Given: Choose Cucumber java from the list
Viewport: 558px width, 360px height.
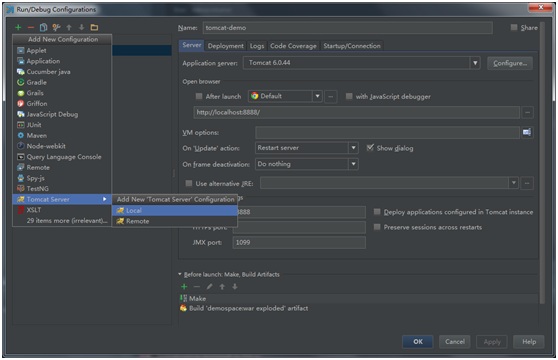Looking at the screenshot, I should pos(62,72).
